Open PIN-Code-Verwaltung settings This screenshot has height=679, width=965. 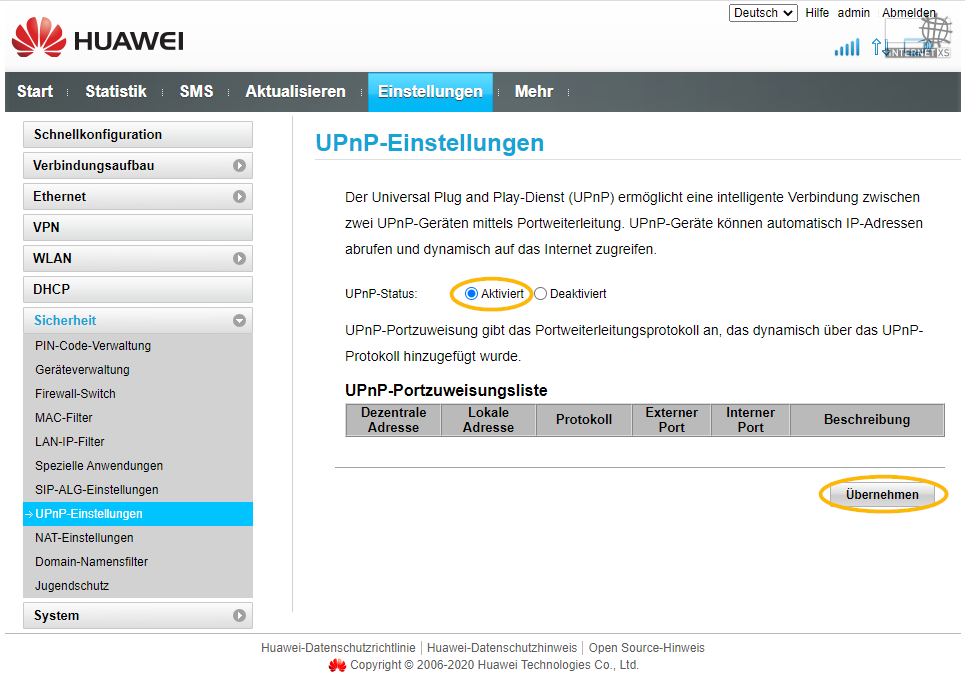(x=93, y=346)
